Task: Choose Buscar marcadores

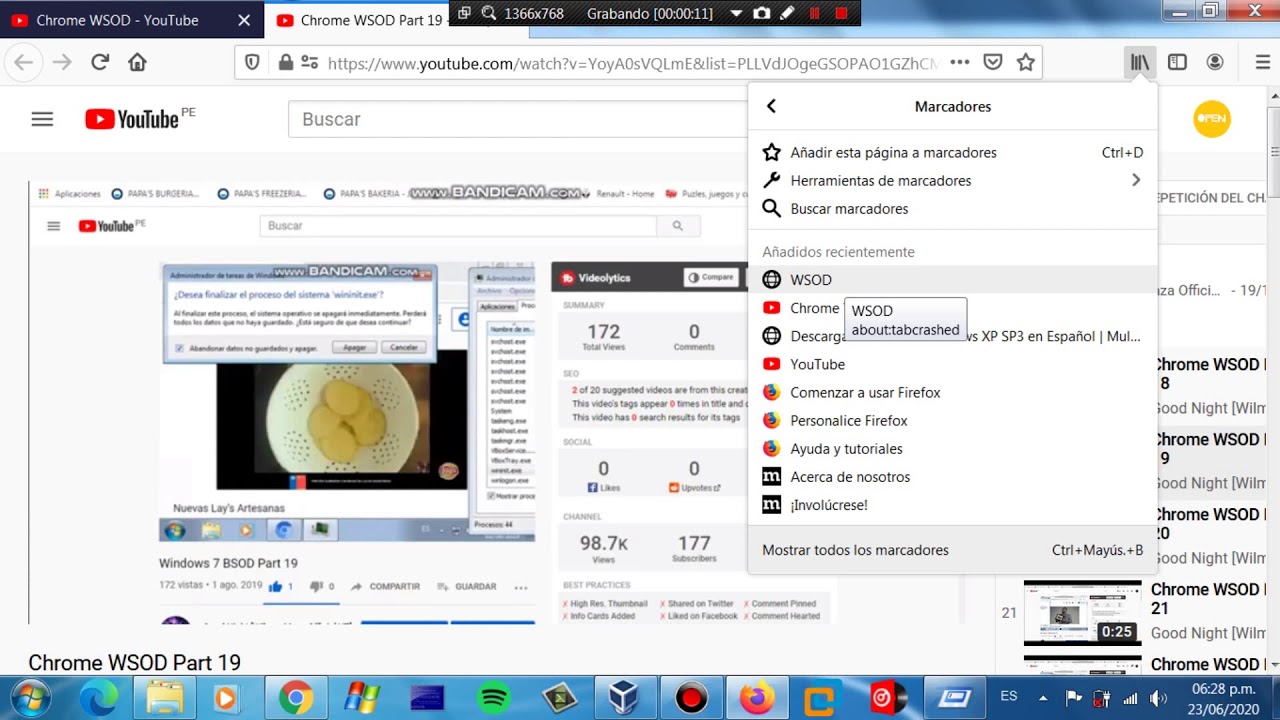Action: click(953, 208)
